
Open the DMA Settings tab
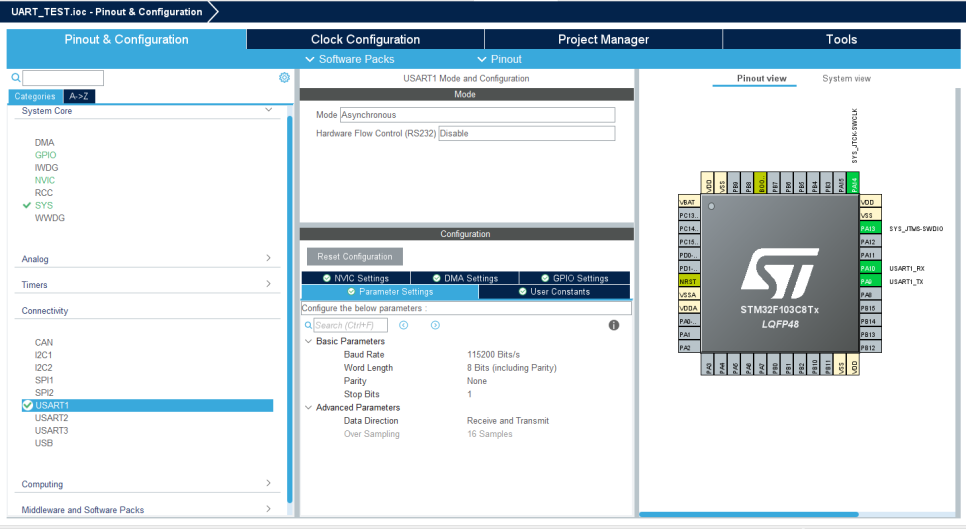[x=465, y=278]
